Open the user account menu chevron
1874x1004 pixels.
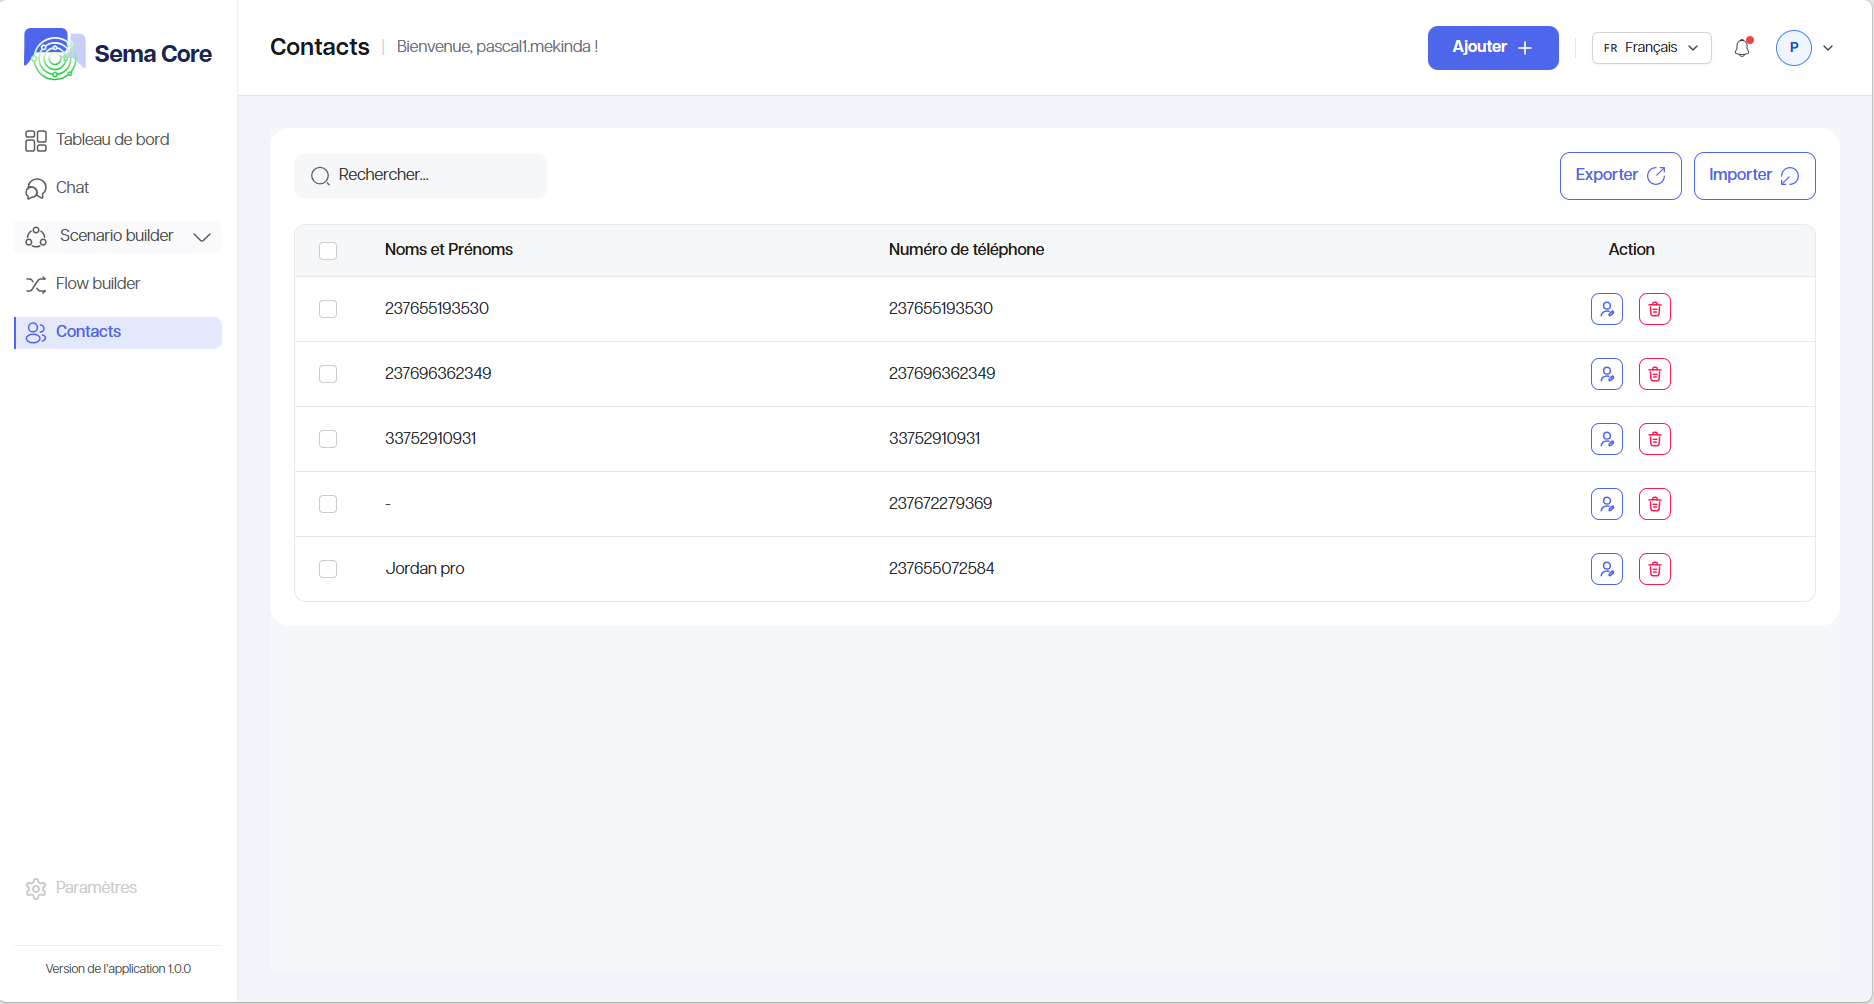pos(1828,48)
